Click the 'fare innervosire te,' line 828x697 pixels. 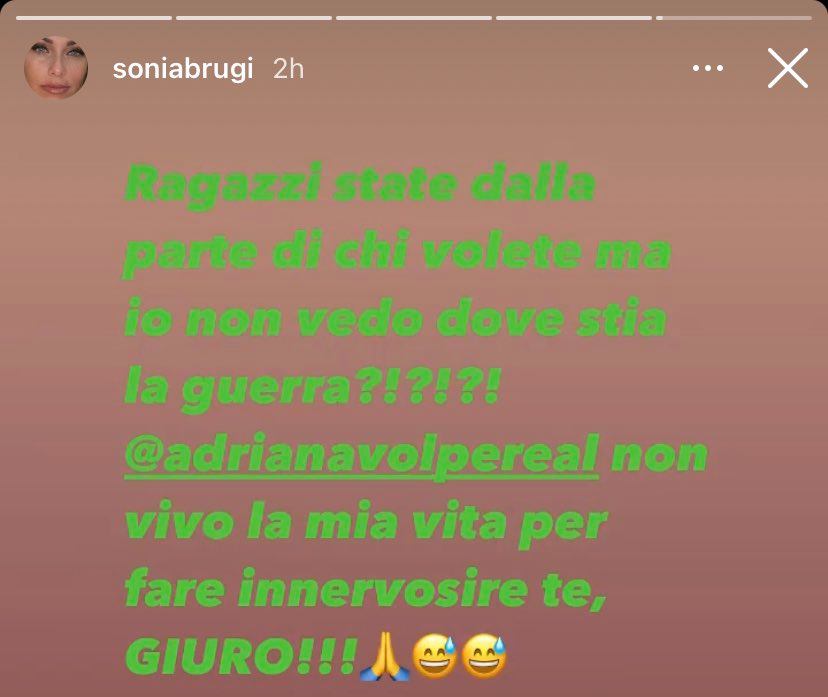pos(365,590)
